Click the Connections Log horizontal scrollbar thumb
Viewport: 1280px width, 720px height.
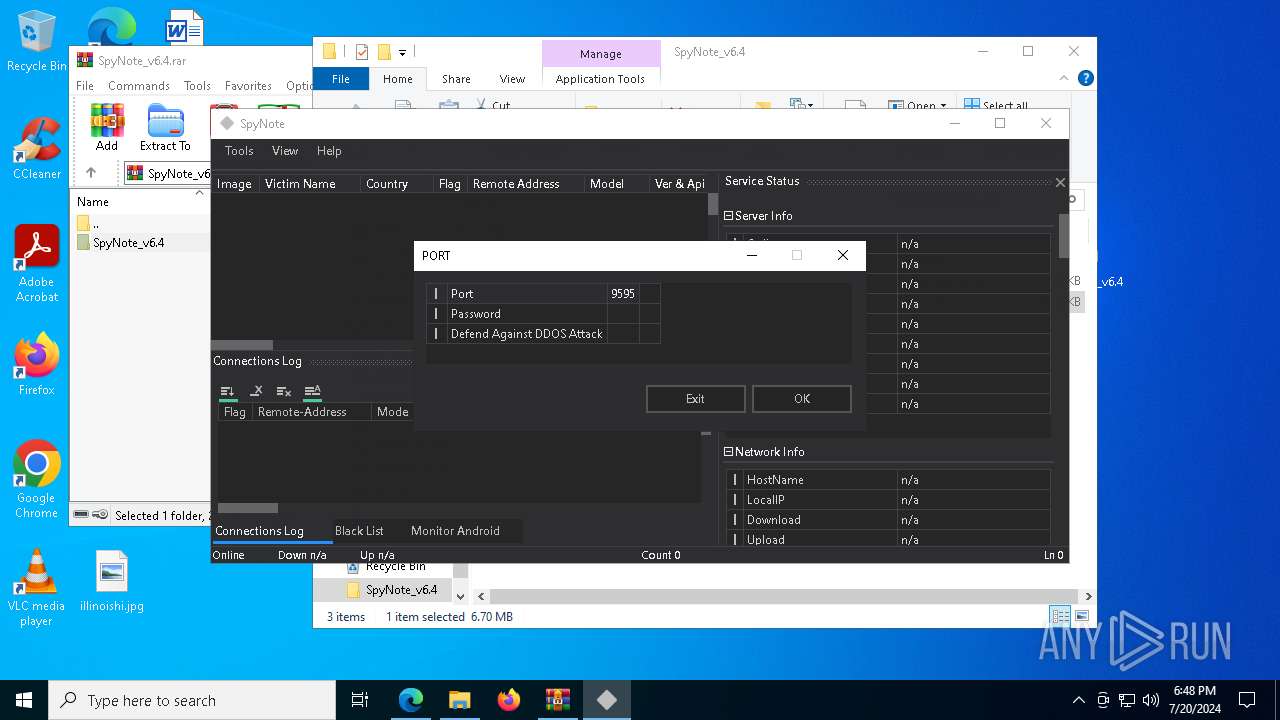click(x=248, y=508)
